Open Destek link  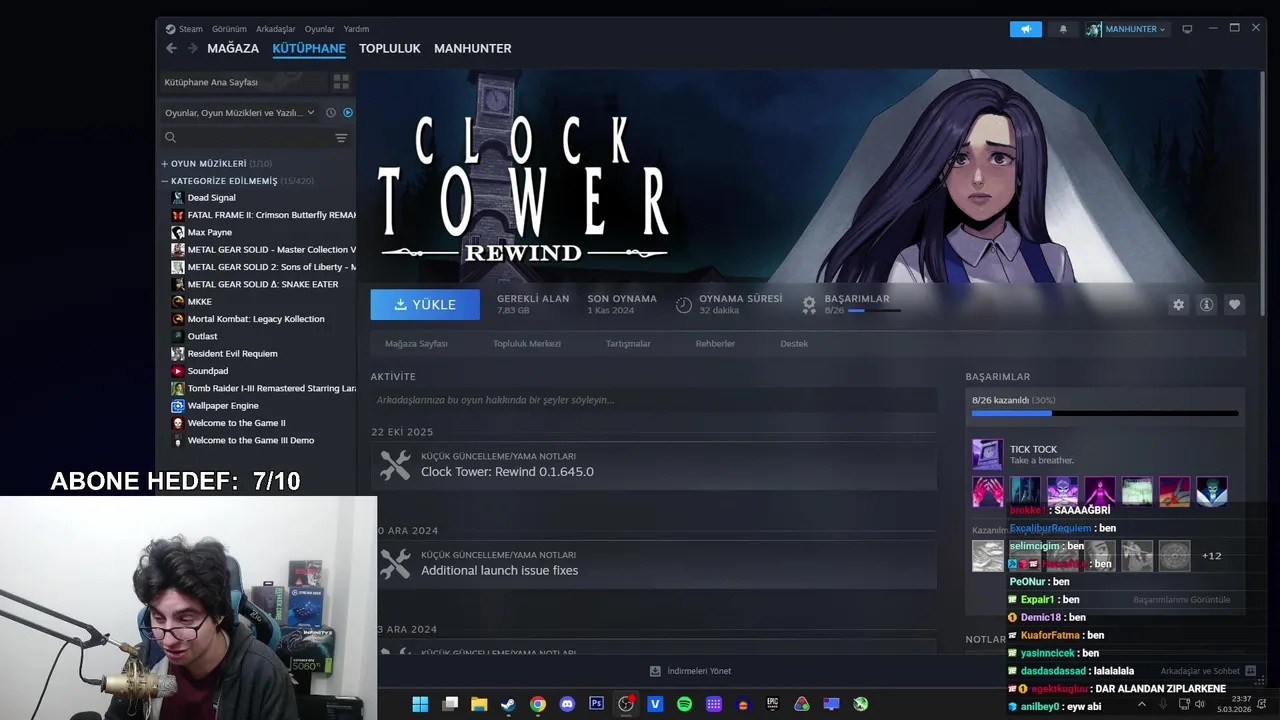(794, 344)
